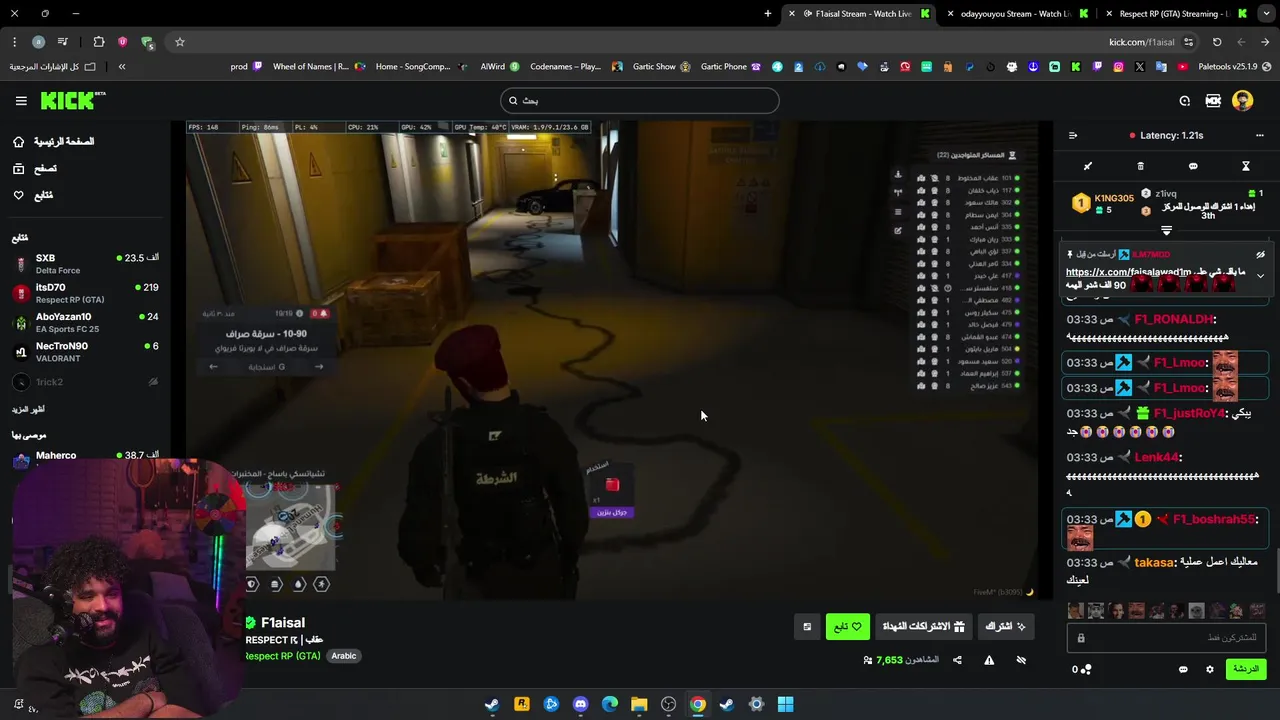1280x720 pixels.
Task: Open a new browser tab with plus
Action: point(768,14)
